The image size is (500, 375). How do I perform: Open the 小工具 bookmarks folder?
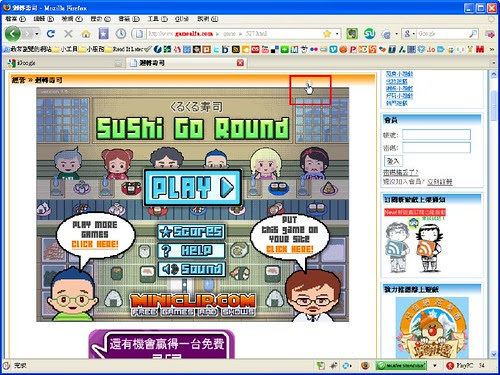pyautogui.click(x=65, y=49)
